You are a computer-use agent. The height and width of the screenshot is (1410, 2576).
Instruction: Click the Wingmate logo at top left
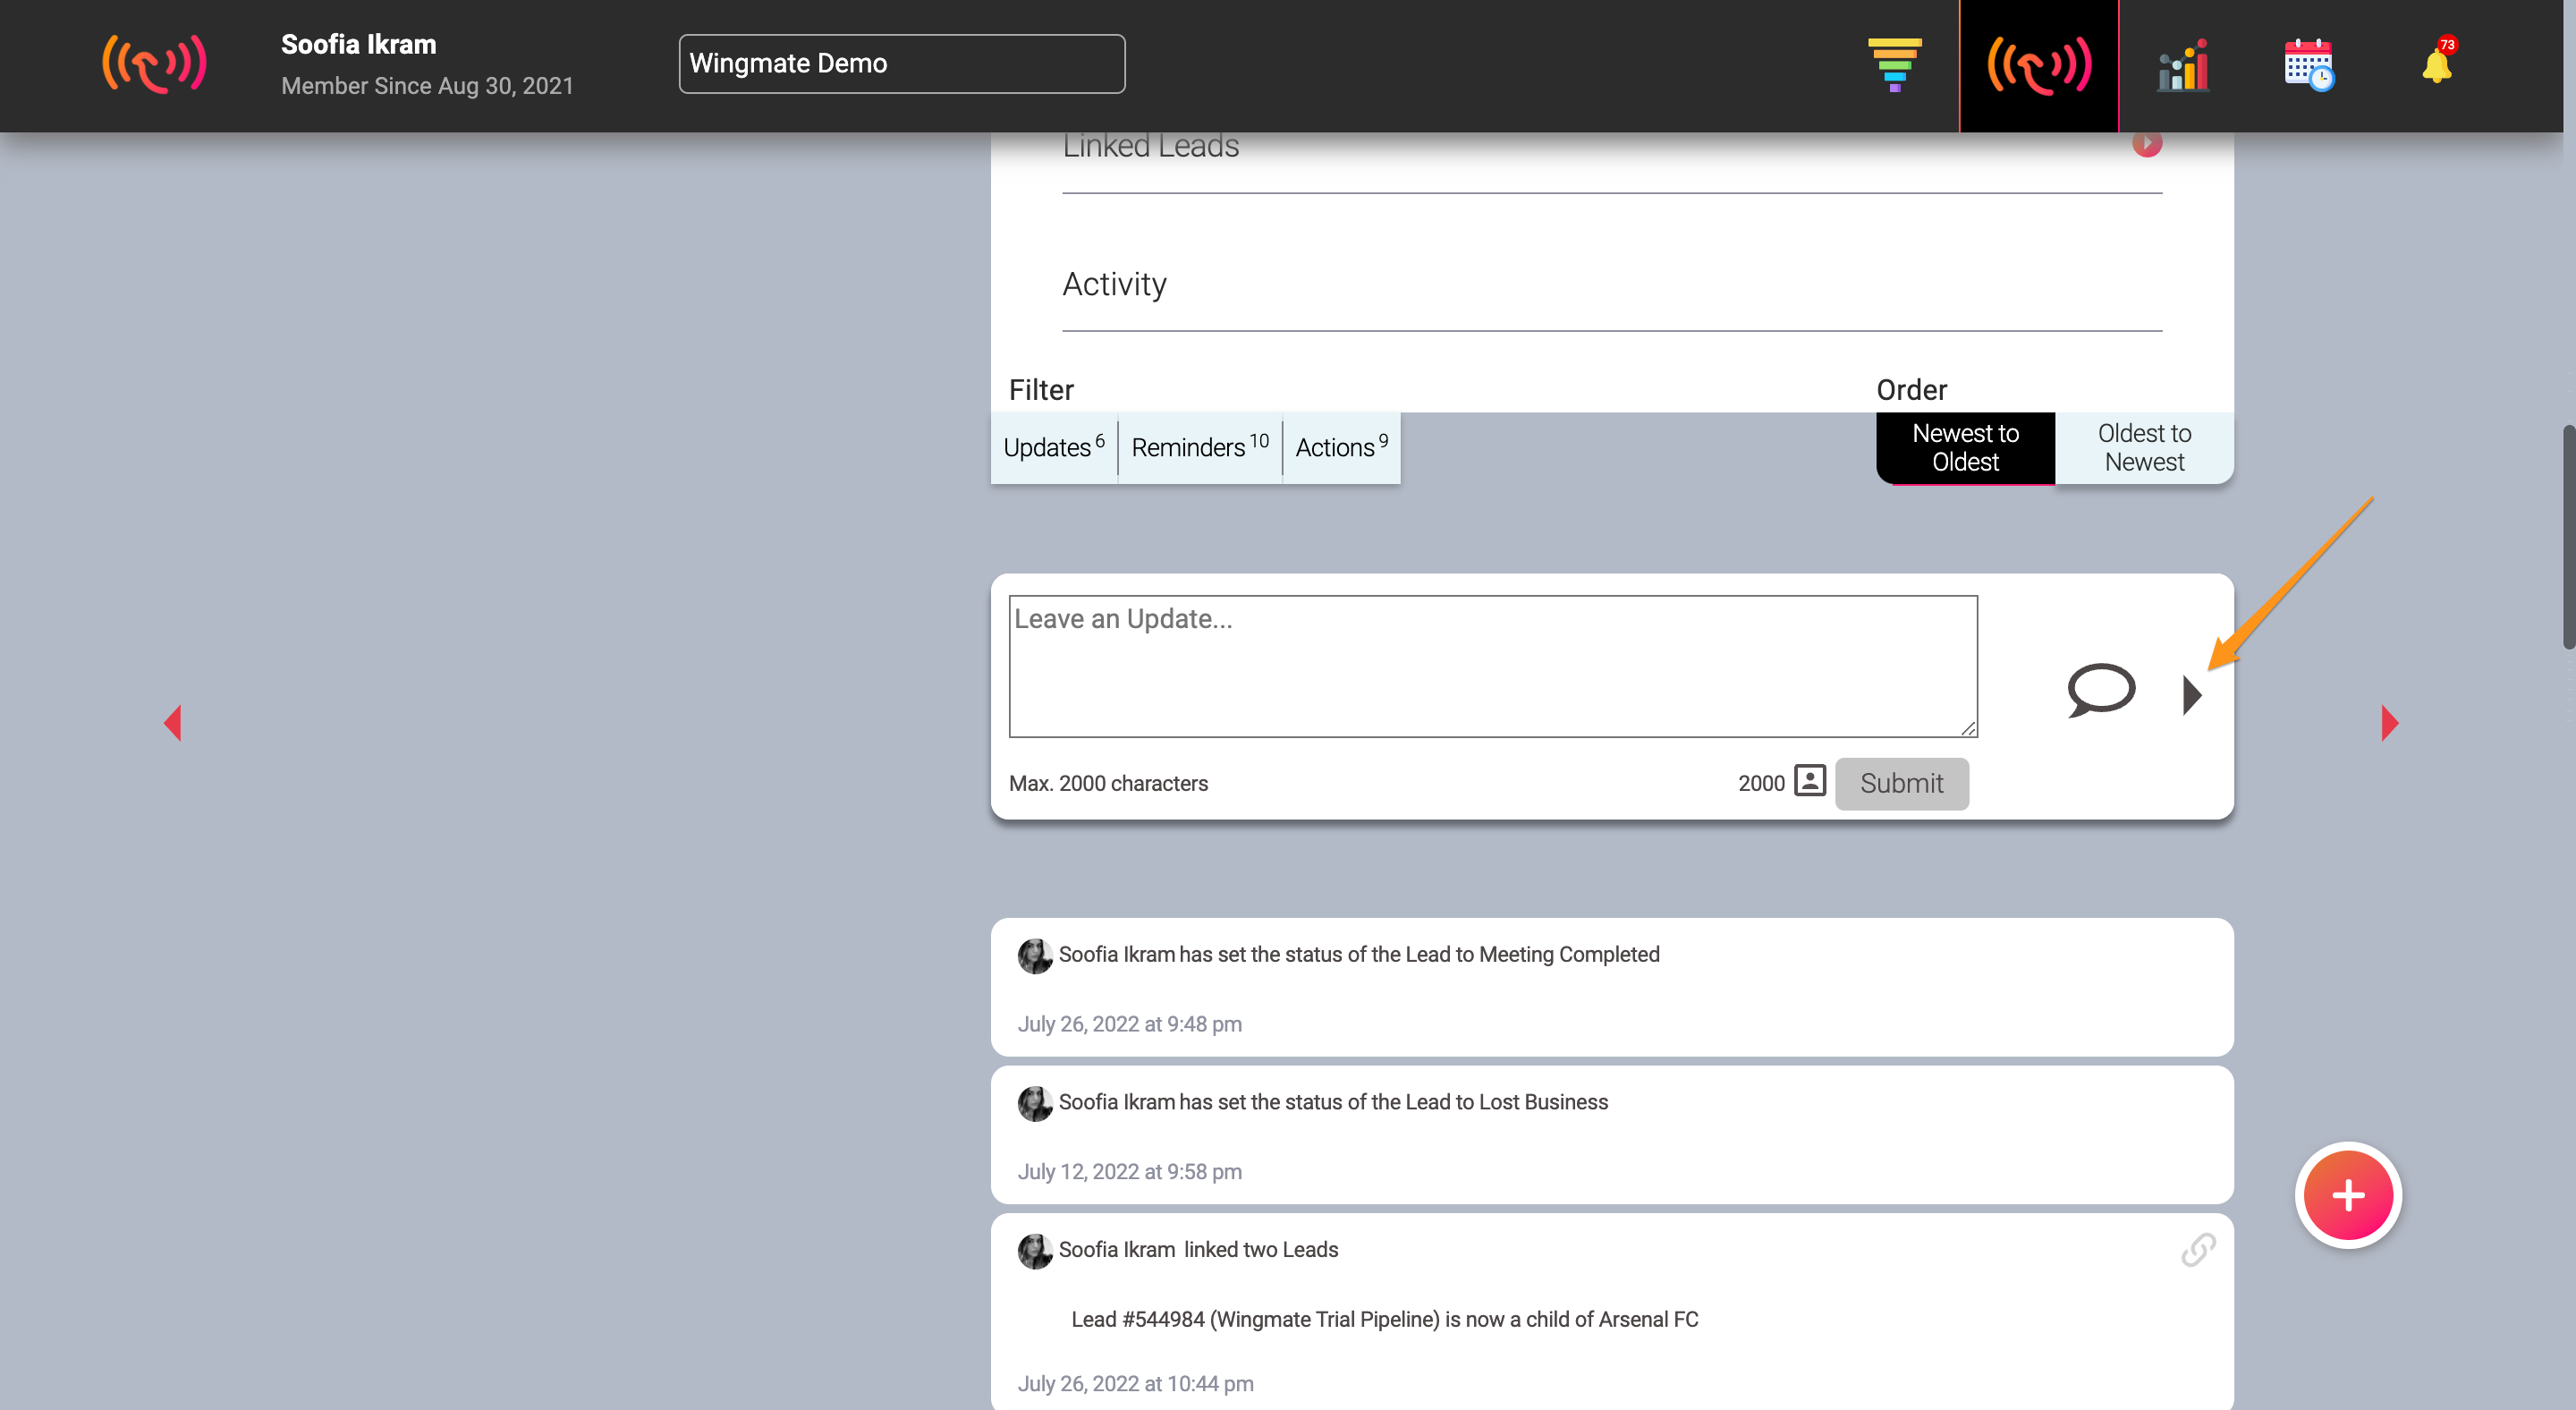pos(154,64)
